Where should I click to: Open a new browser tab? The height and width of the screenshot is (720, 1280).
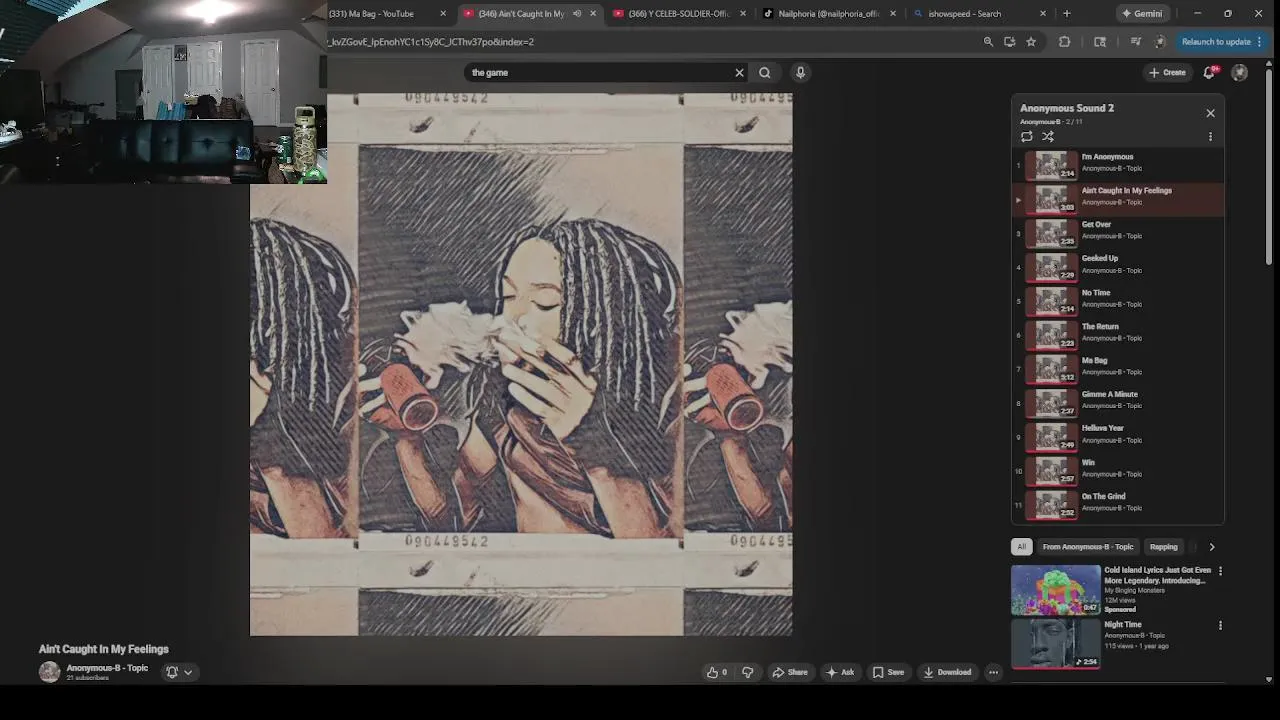pyautogui.click(x=1066, y=14)
